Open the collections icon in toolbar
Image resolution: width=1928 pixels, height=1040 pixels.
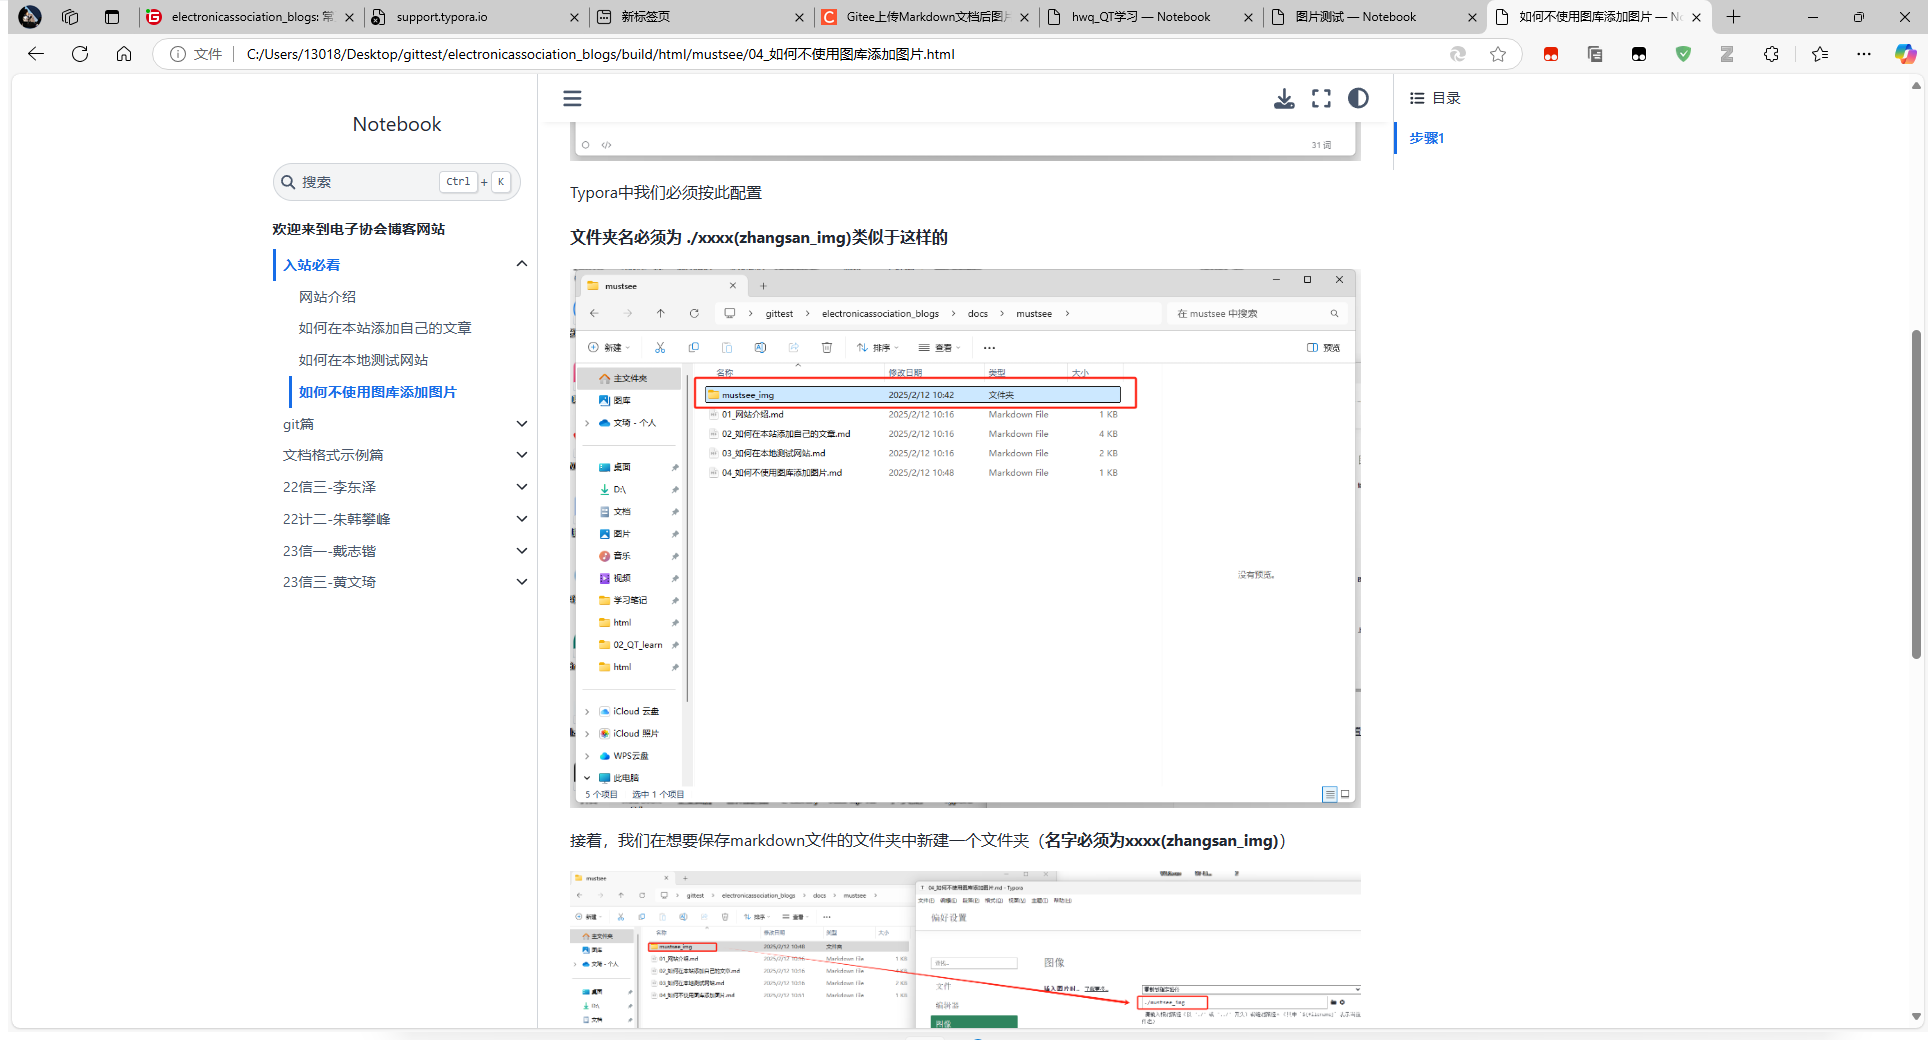(1595, 54)
